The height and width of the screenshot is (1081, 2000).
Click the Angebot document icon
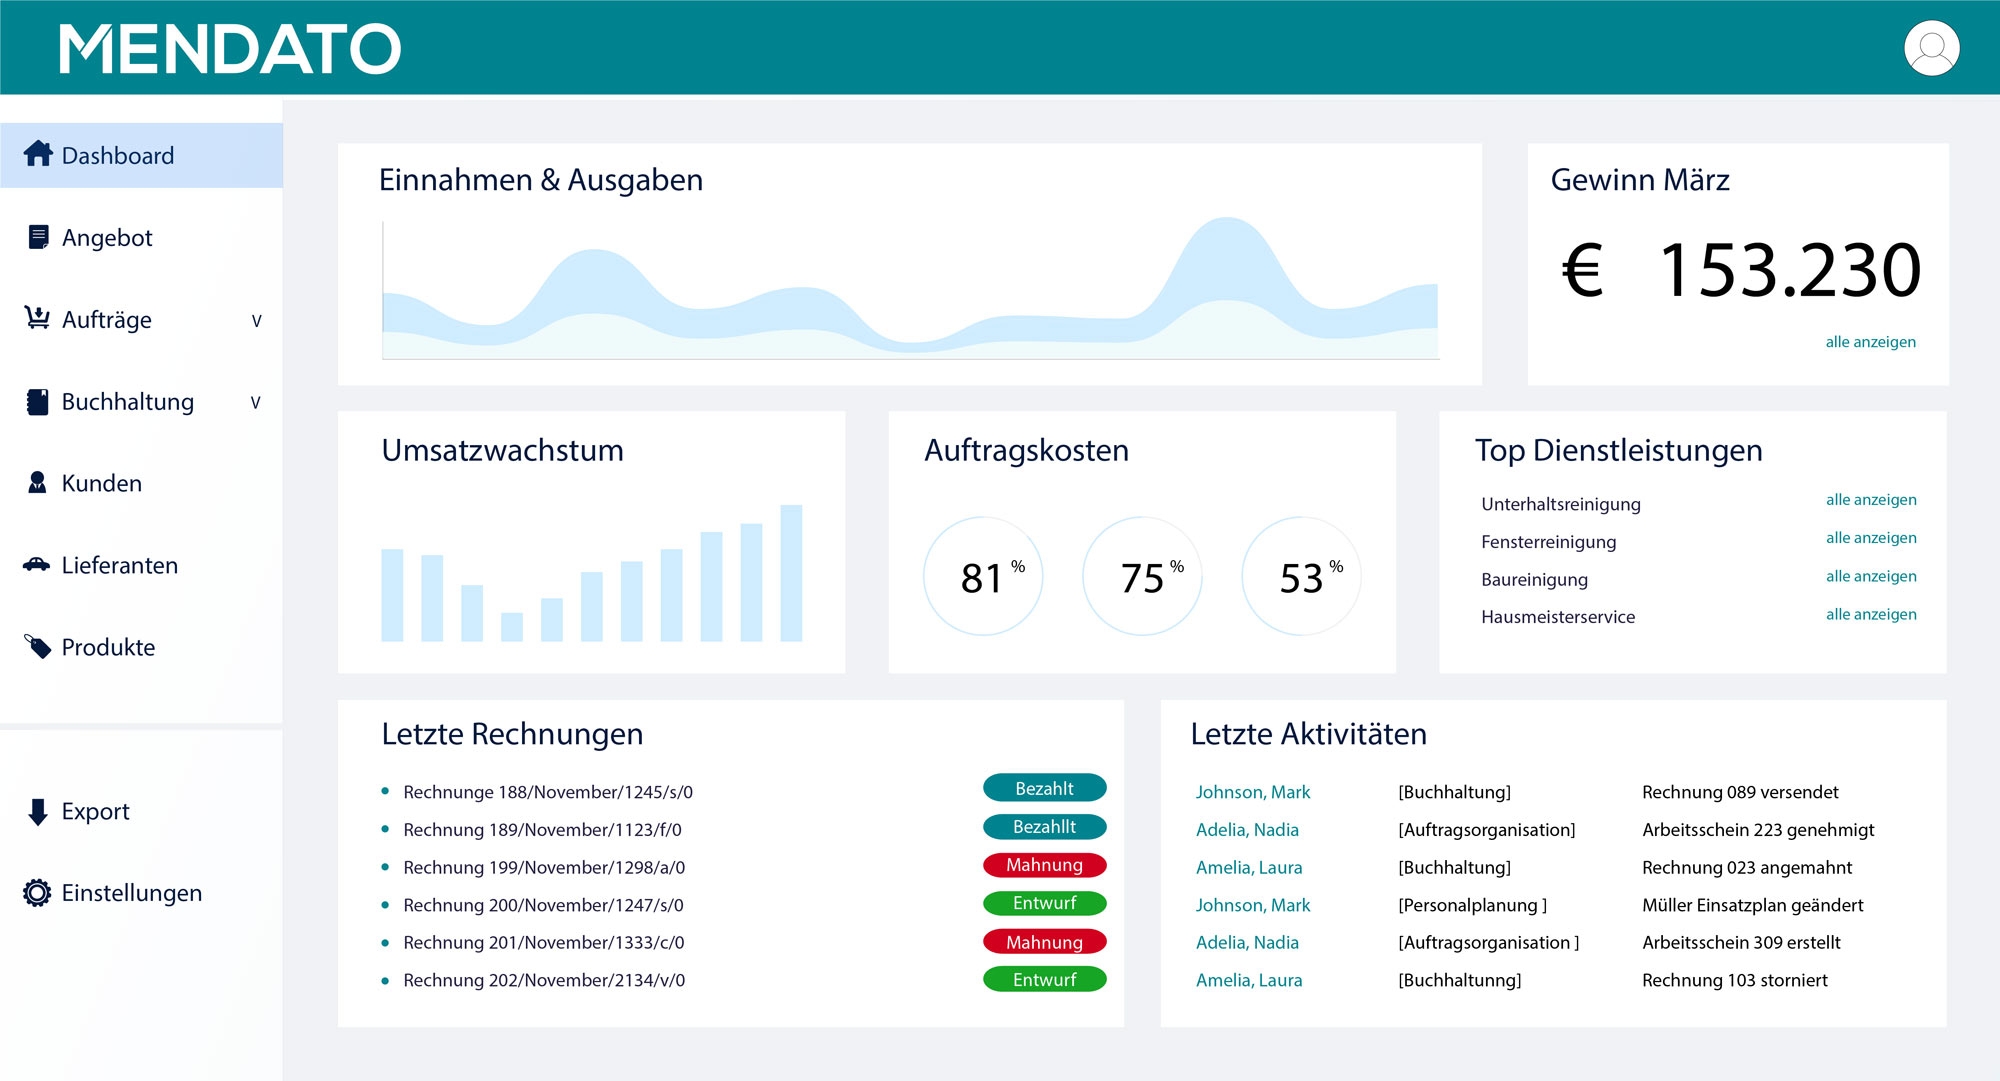pyautogui.click(x=38, y=237)
